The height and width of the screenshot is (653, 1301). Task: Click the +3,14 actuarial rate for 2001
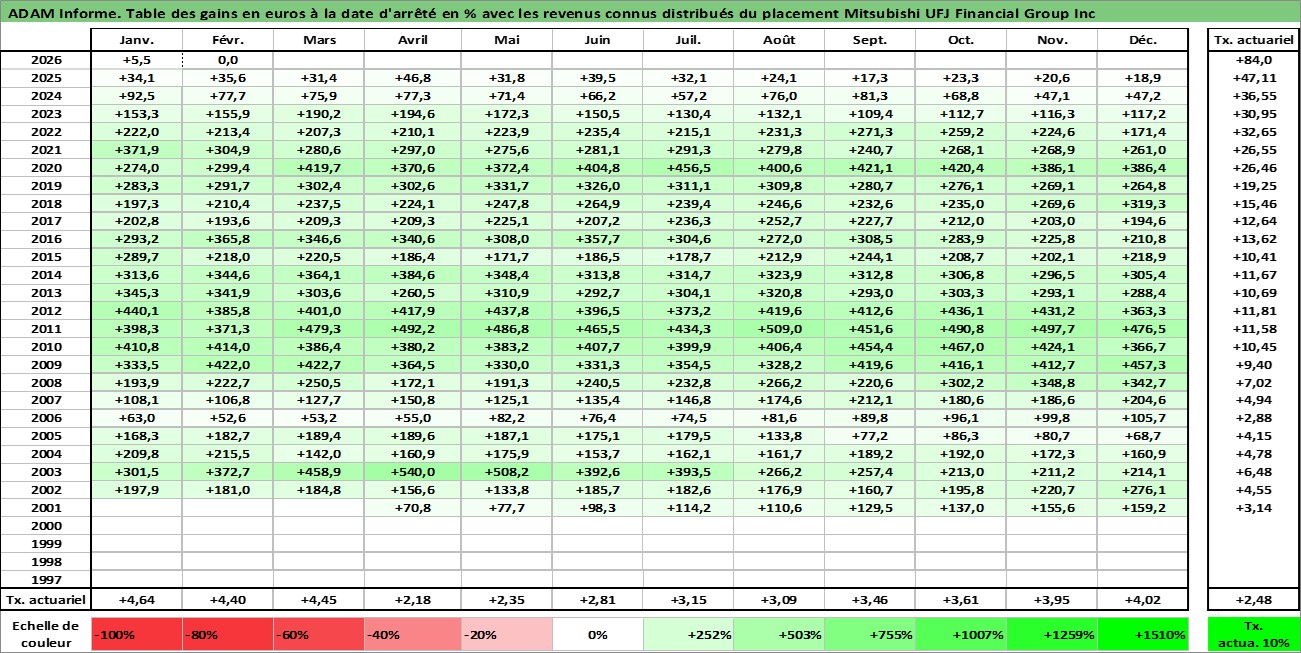pos(1253,508)
